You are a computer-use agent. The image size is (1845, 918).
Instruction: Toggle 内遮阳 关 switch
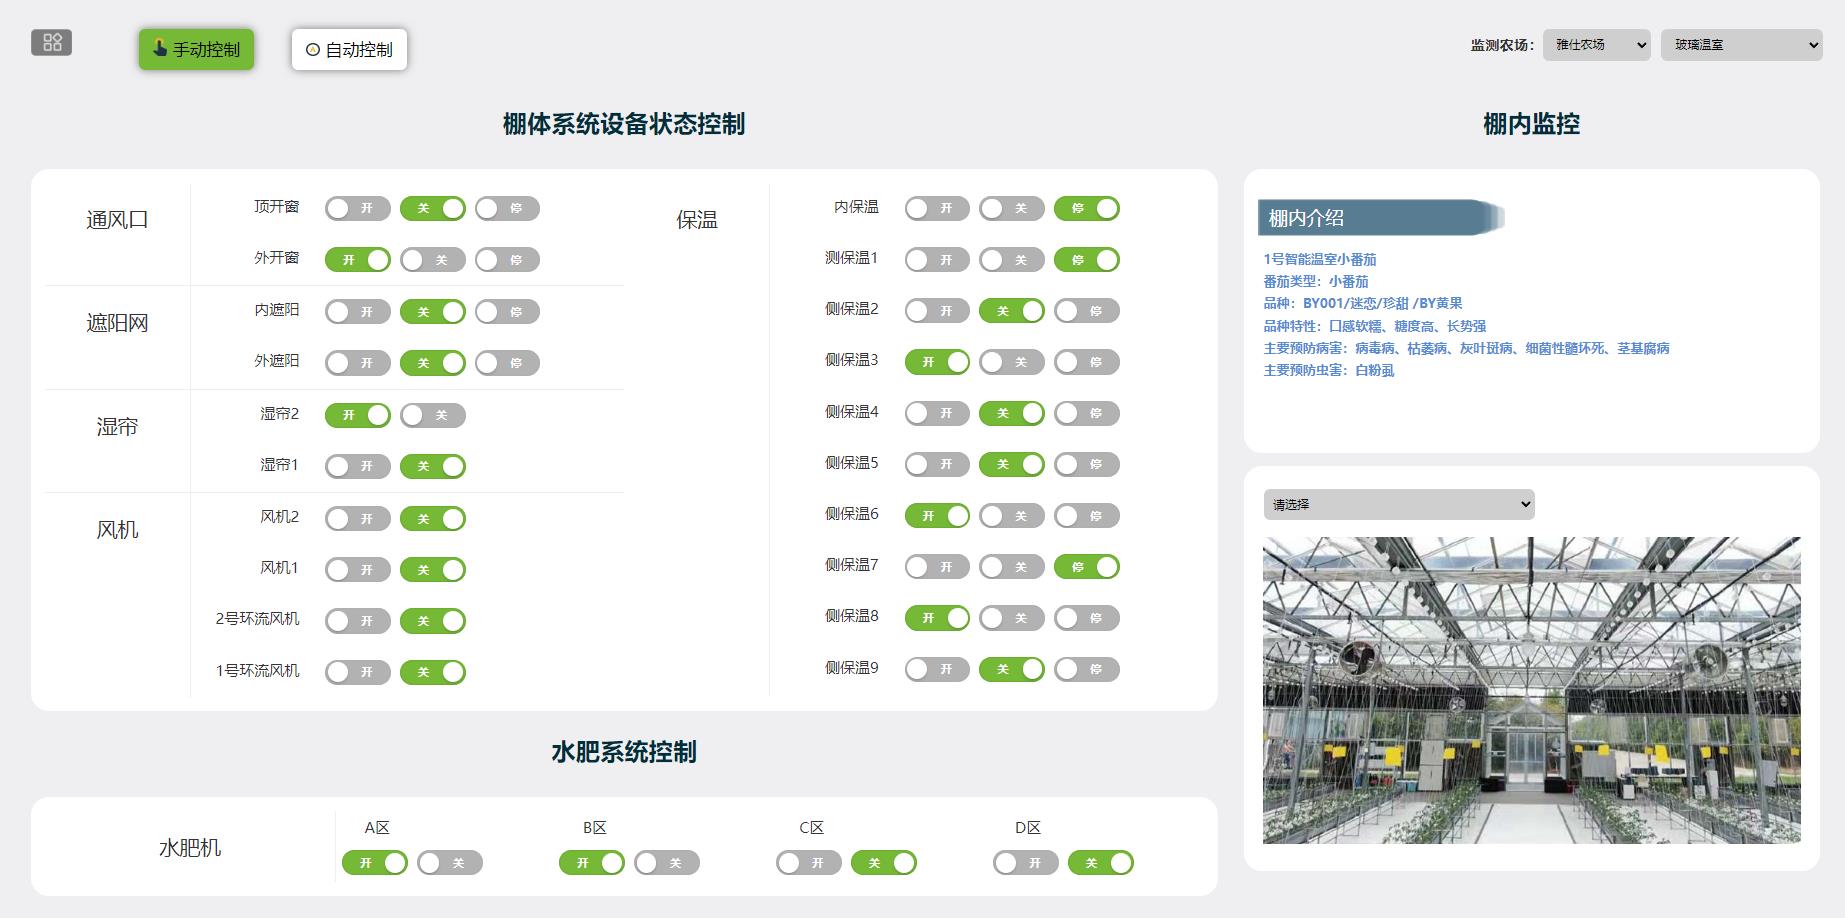432,312
